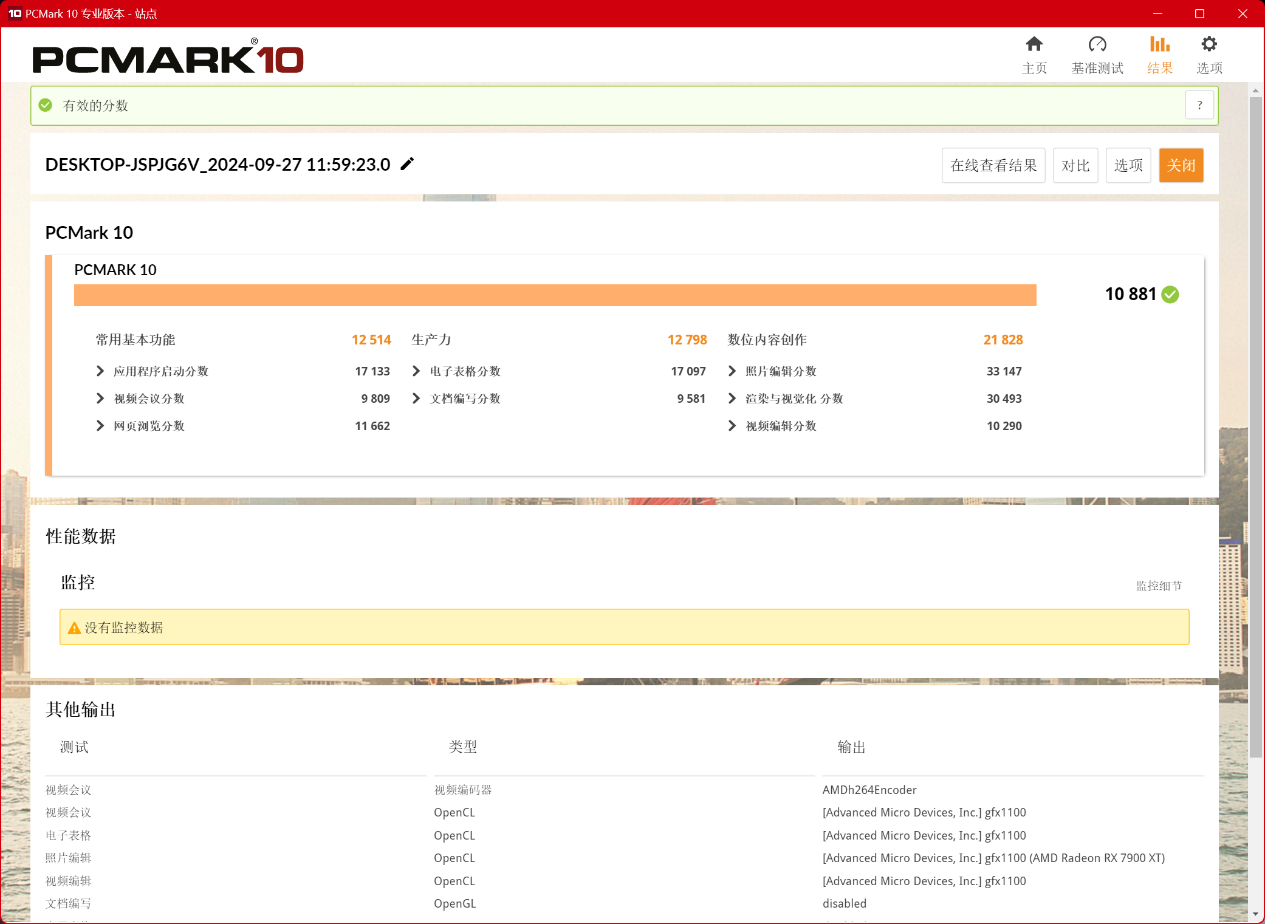Viewport: 1265px width, 924px height.
Task: Open the 监控细节 link
Action: coord(1158,586)
